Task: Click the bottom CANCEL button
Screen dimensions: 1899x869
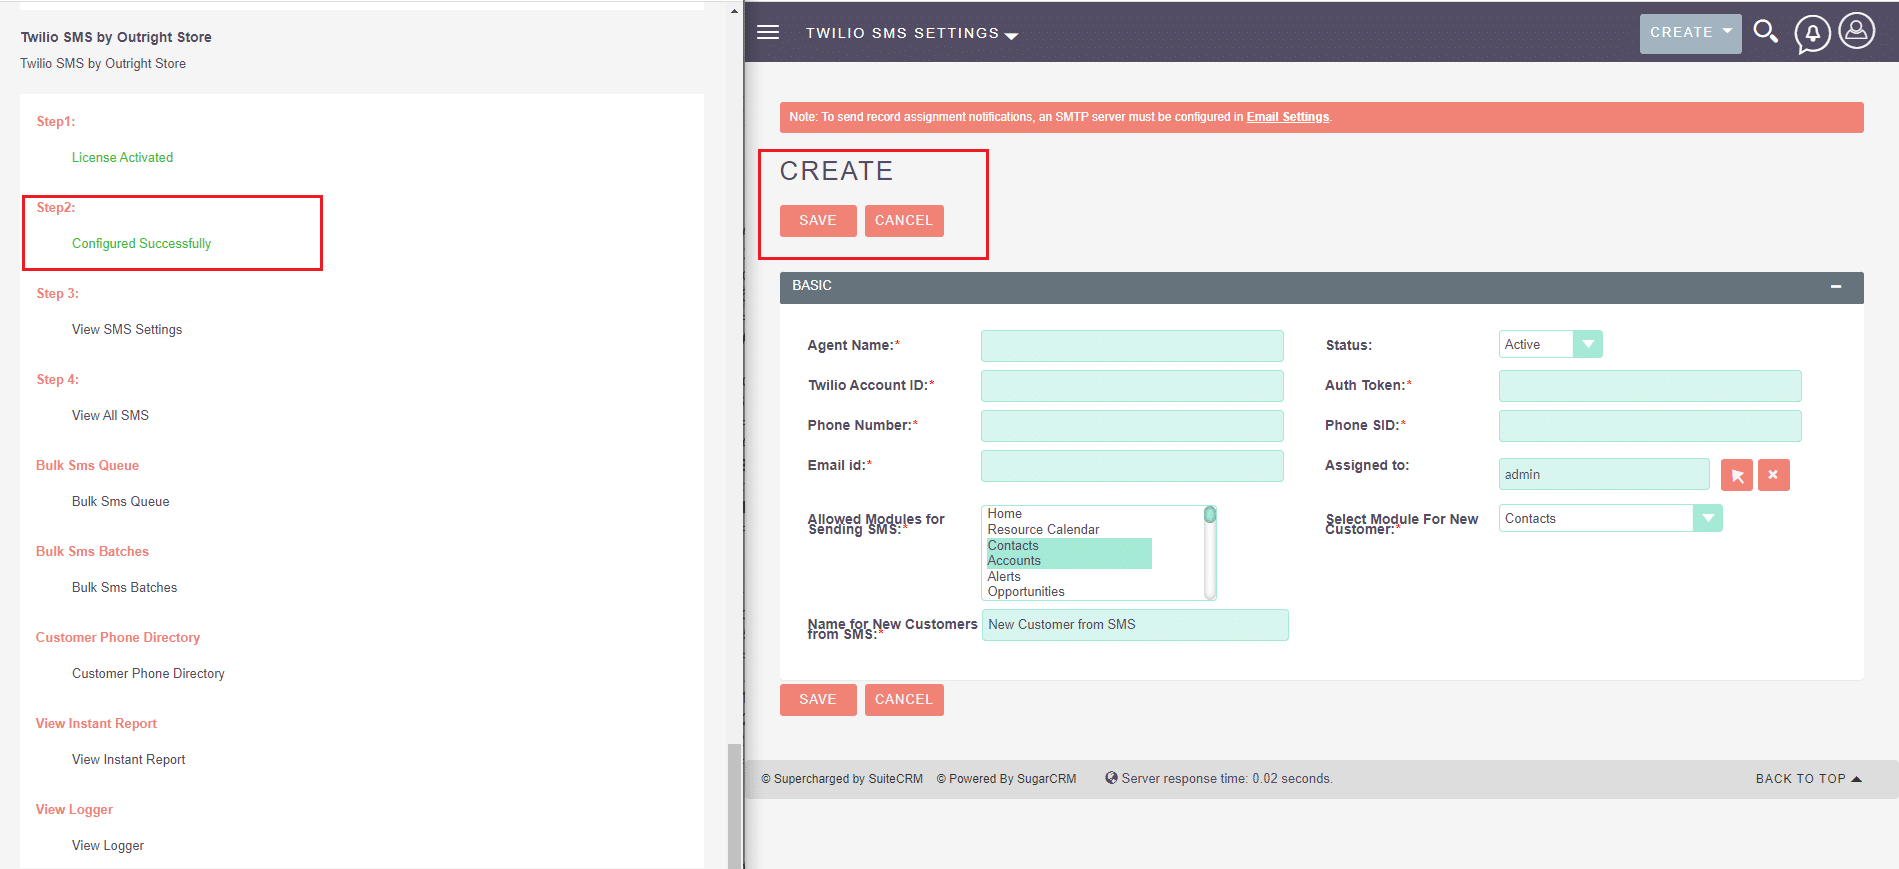Action: (904, 700)
